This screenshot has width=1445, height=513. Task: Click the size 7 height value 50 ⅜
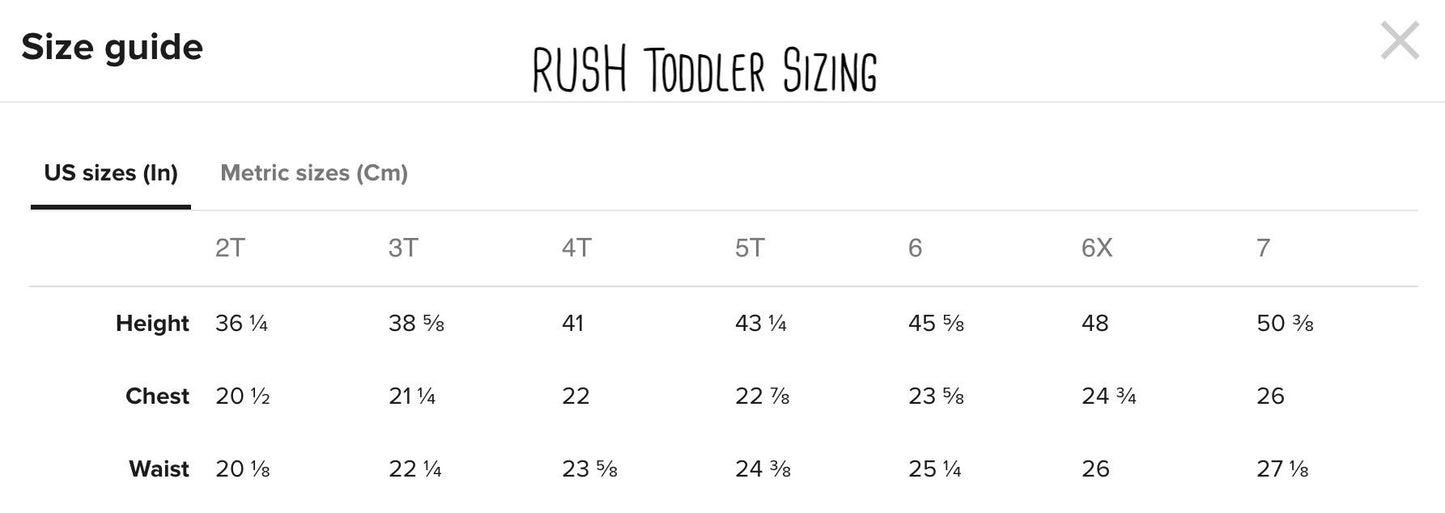coord(1285,323)
